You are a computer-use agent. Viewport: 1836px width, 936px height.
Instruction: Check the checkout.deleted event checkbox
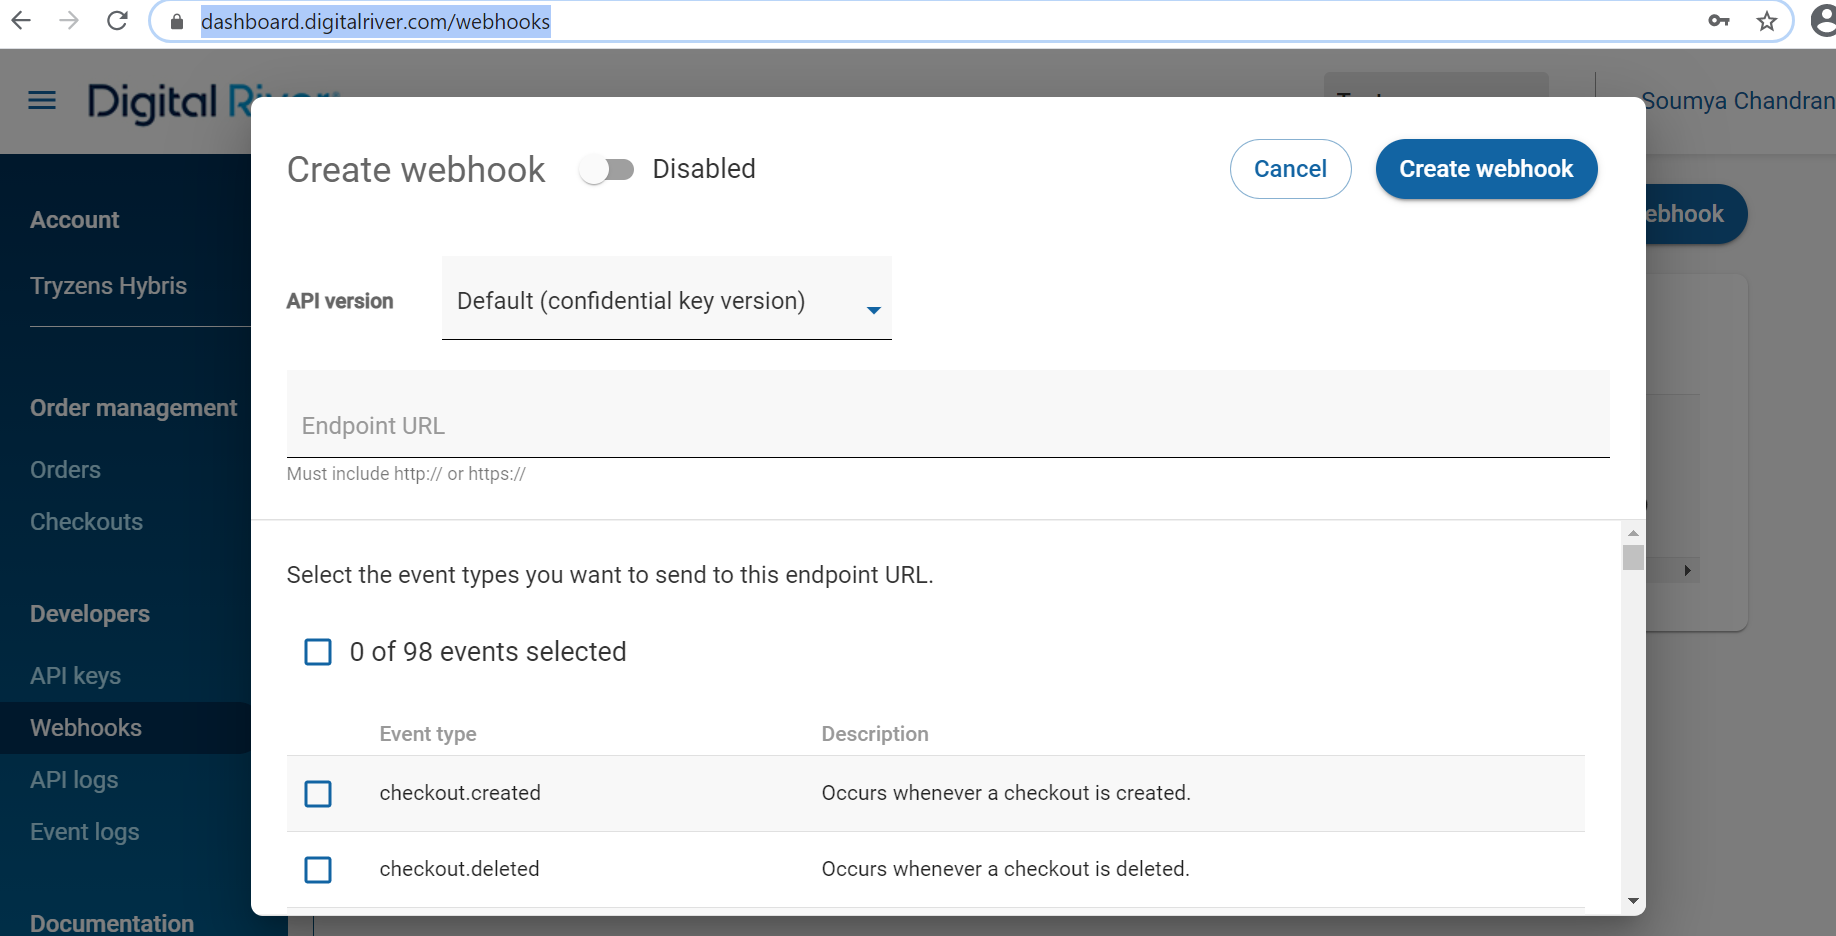pyautogui.click(x=318, y=870)
